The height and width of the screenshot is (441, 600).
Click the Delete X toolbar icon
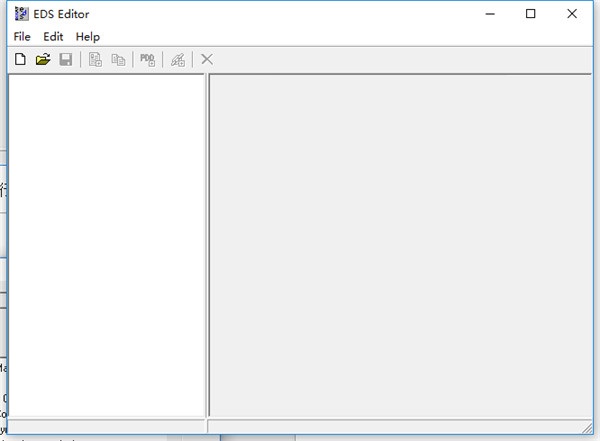pyautogui.click(x=207, y=60)
